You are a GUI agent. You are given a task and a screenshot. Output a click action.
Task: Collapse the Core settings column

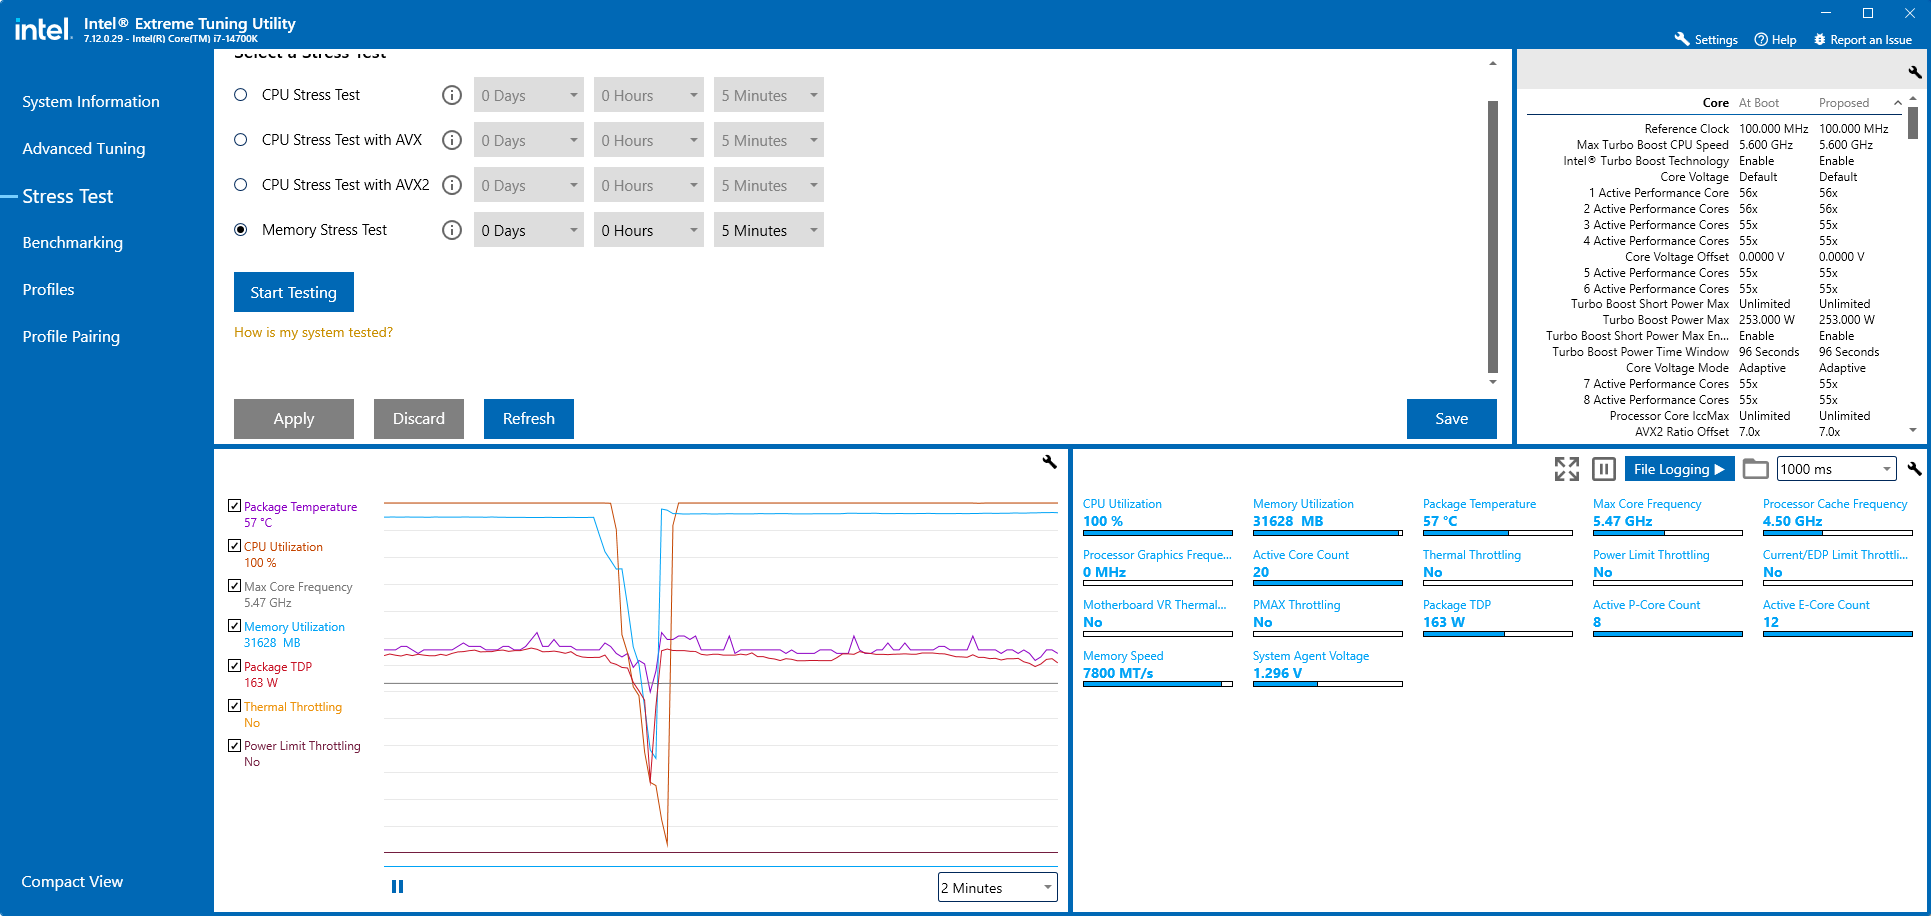pyautogui.click(x=1897, y=103)
